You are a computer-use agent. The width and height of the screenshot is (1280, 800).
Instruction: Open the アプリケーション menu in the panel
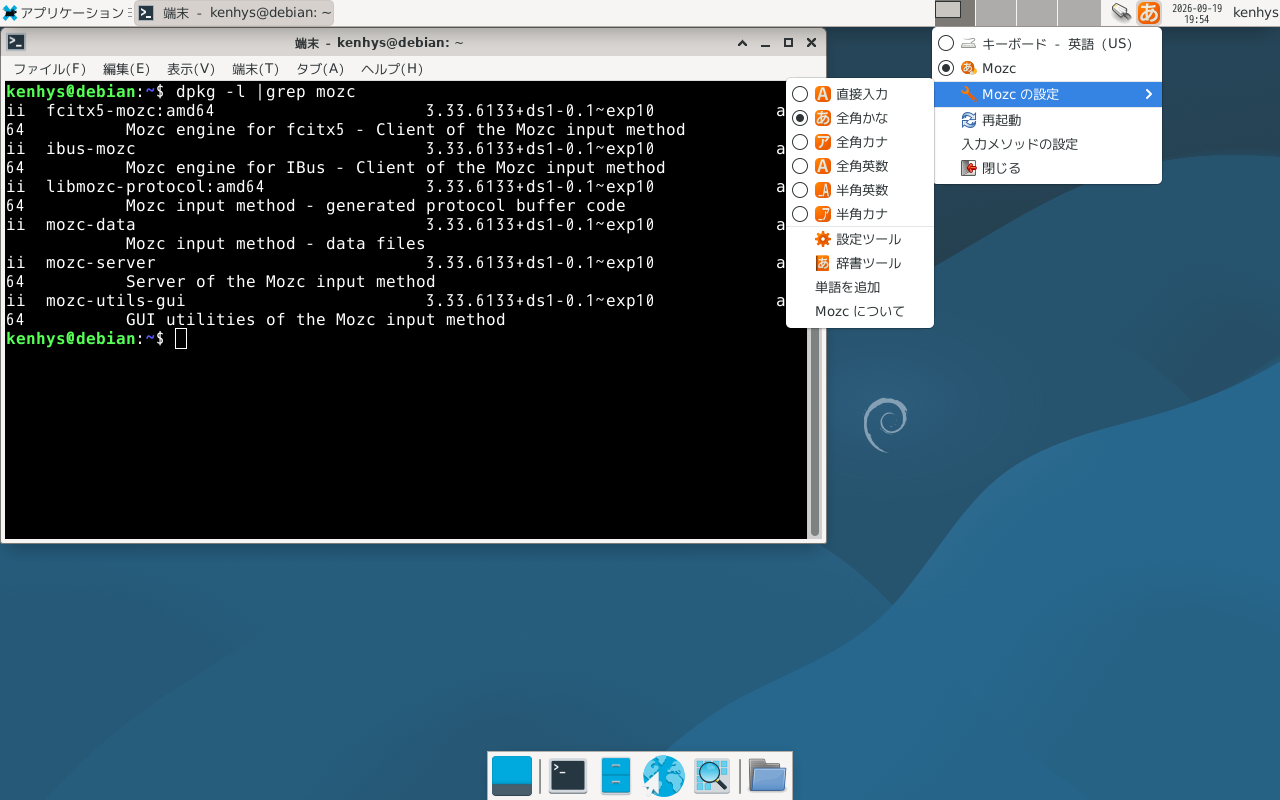tap(67, 13)
